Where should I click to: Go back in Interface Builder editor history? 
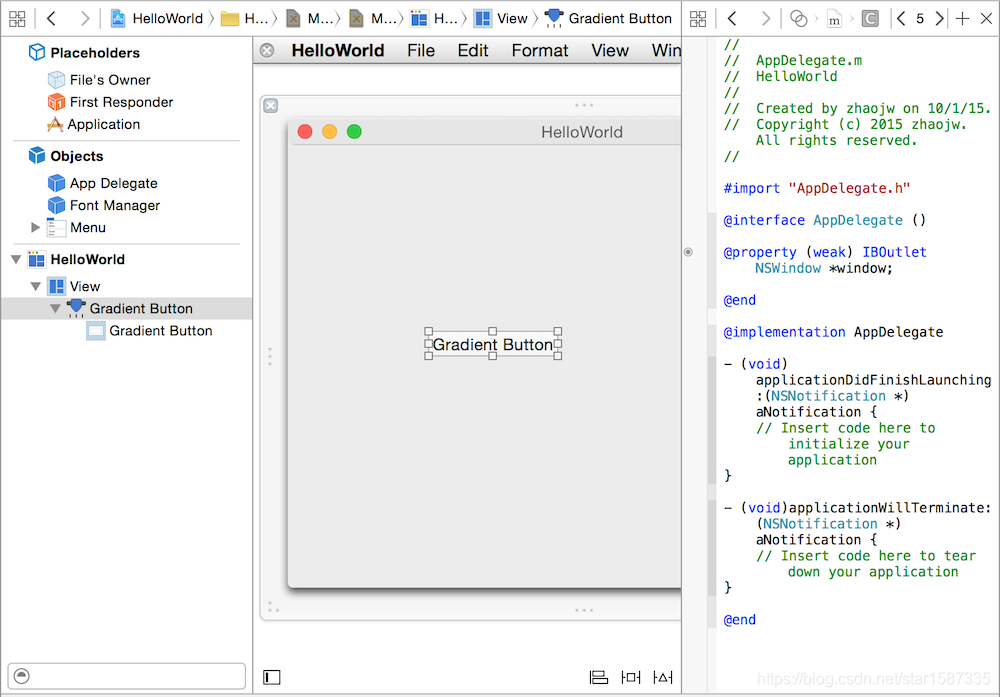(51, 19)
